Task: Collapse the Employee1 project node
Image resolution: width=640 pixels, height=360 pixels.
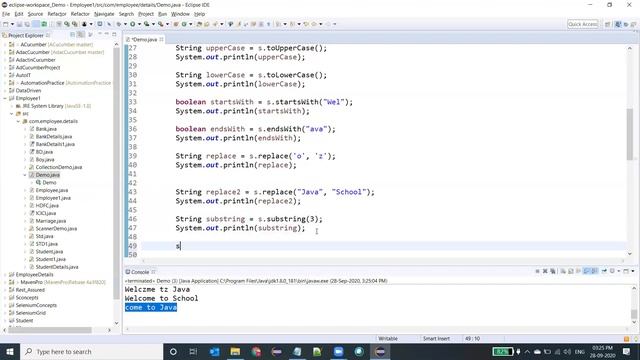Action: pos(5,98)
